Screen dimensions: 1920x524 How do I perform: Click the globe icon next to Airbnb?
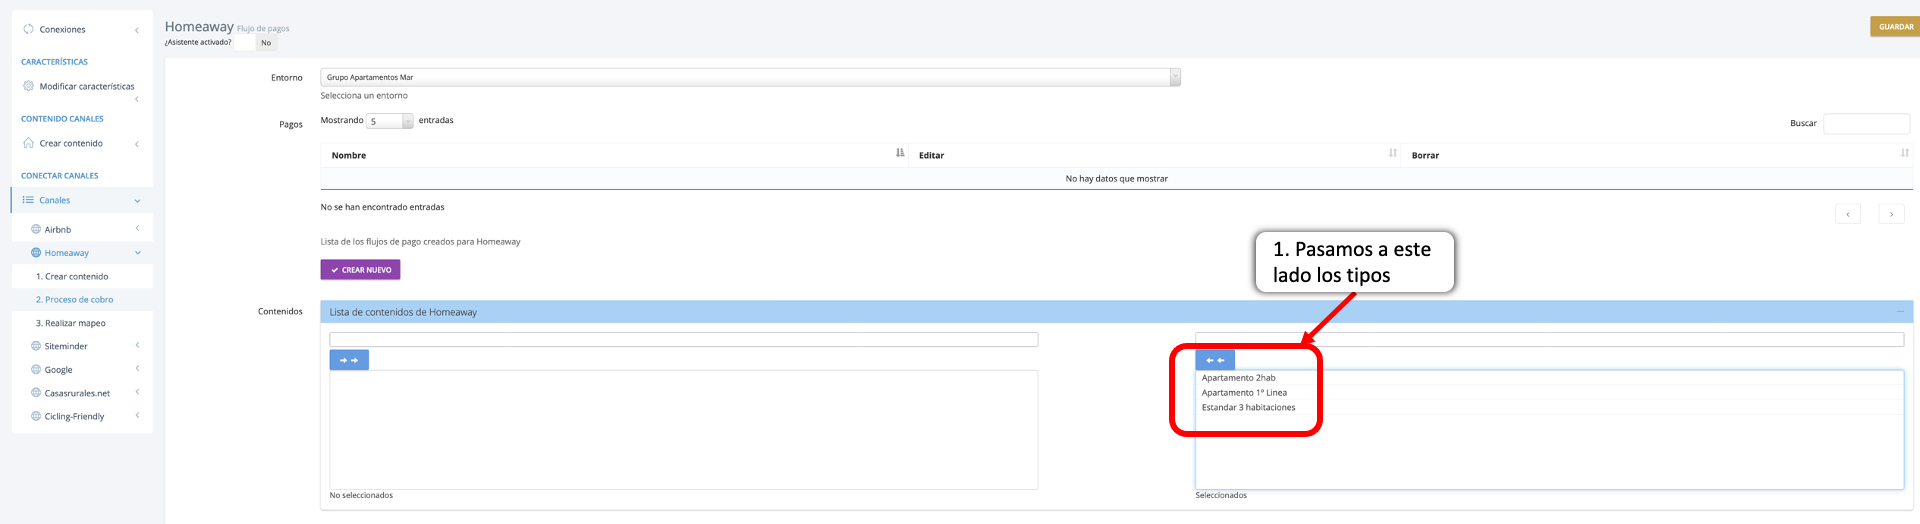36,229
